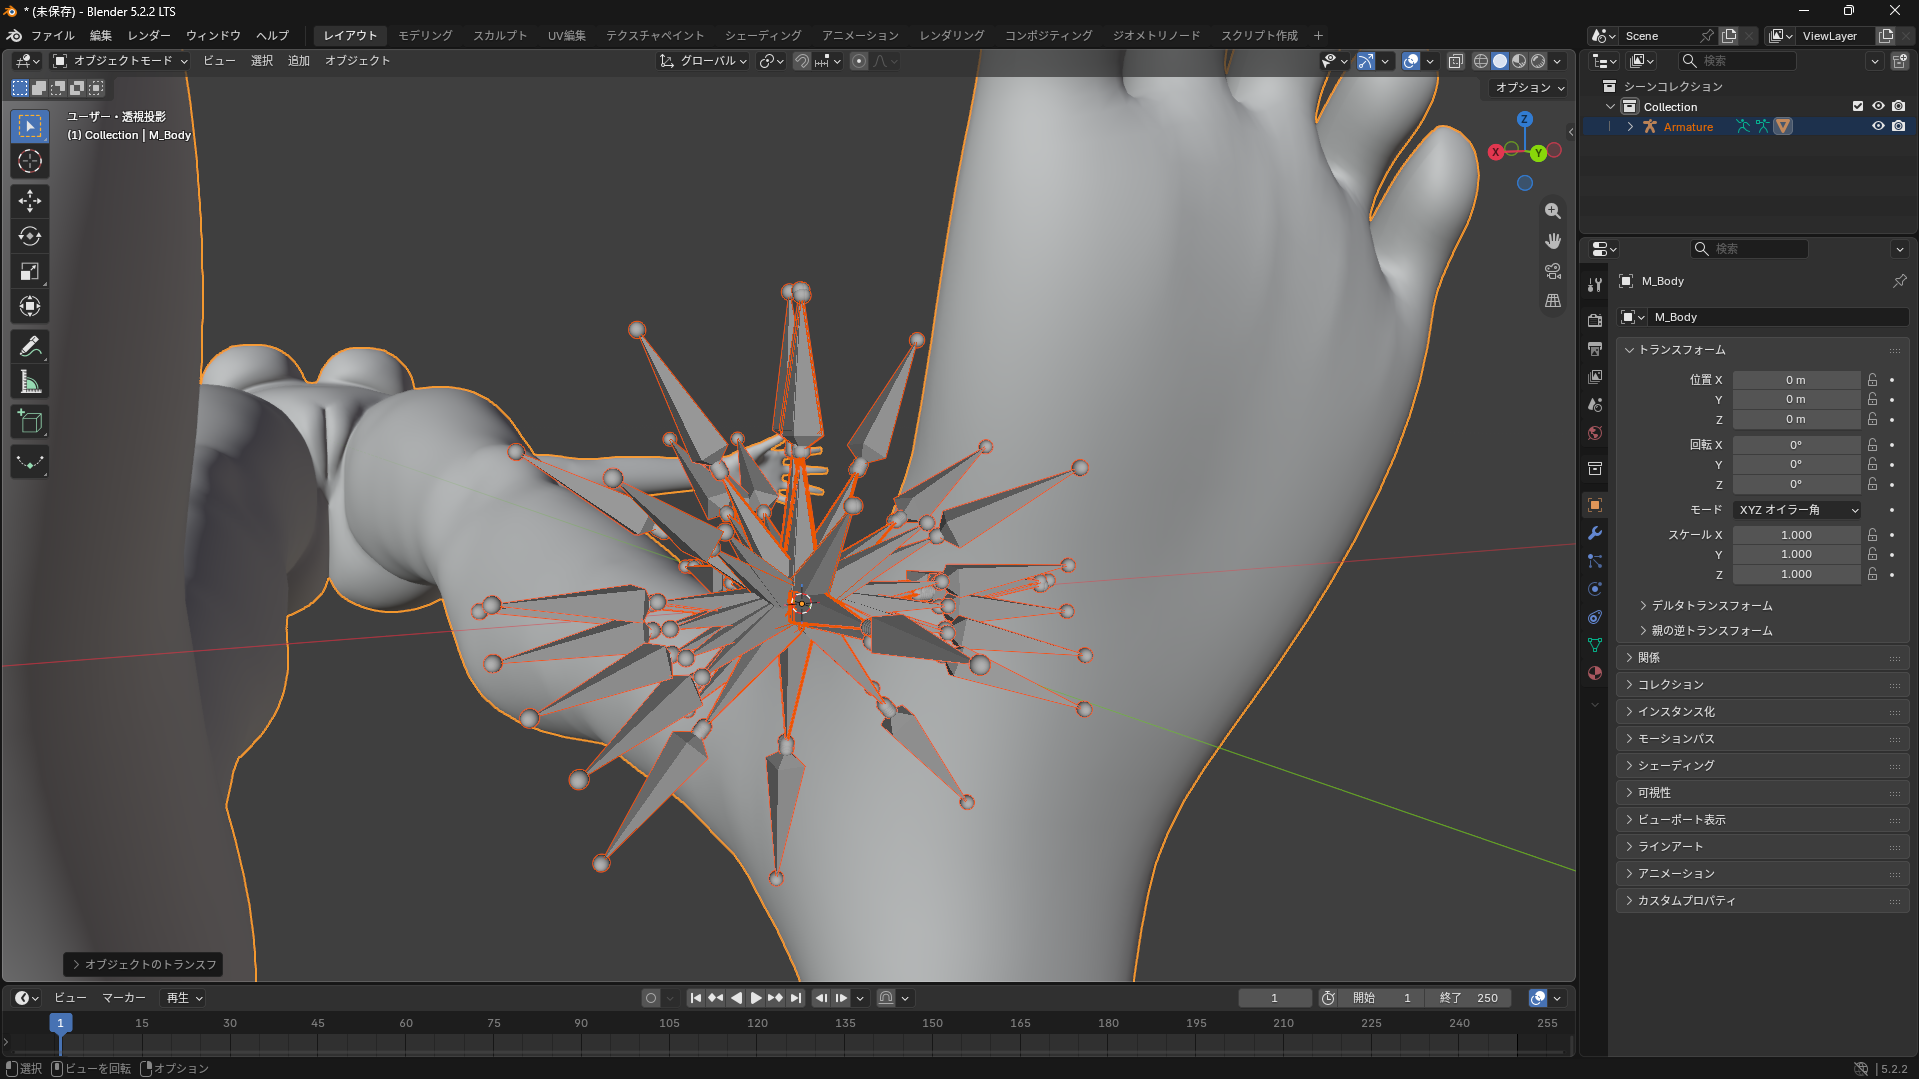Image resolution: width=1919 pixels, height=1079 pixels.
Task: Activate the Rotate tool
Action: [x=30, y=236]
